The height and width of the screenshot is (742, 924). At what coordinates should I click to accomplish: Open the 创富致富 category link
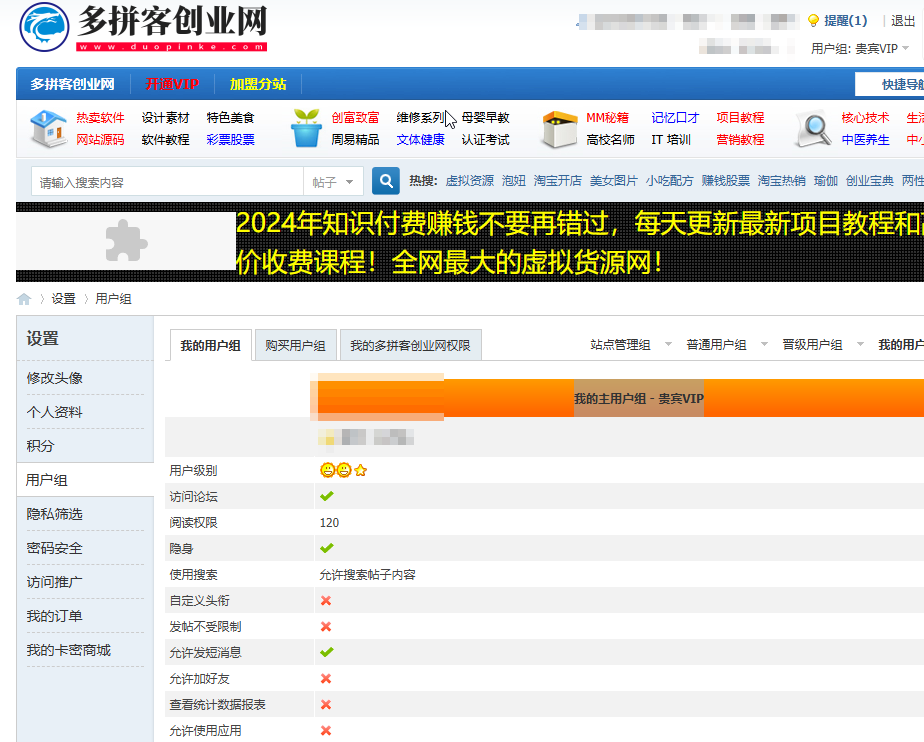pyautogui.click(x=355, y=118)
